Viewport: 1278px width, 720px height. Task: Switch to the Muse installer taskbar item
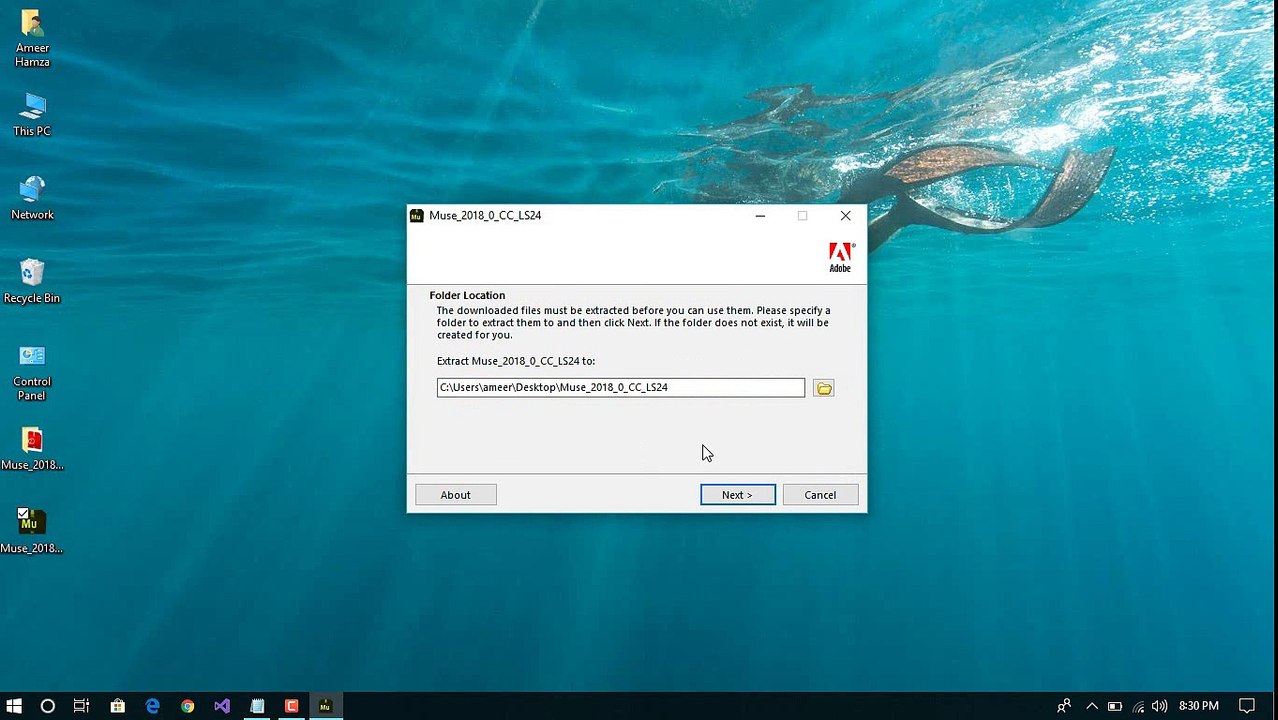click(x=325, y=706)
